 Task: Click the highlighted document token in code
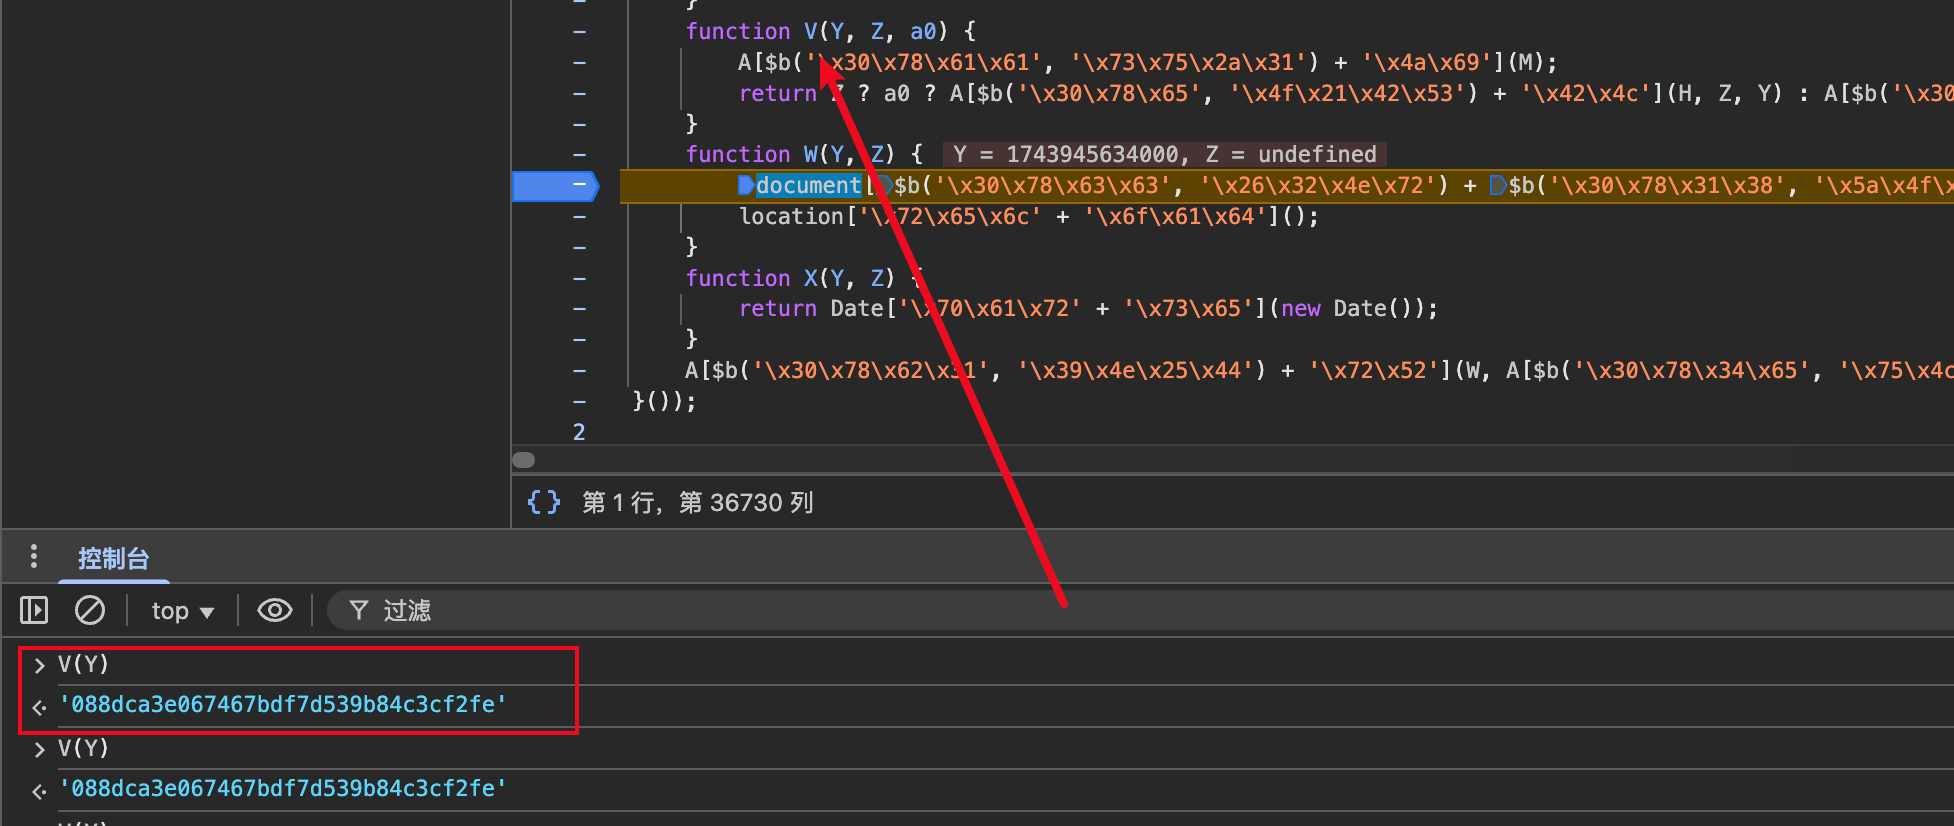point(808,185)
